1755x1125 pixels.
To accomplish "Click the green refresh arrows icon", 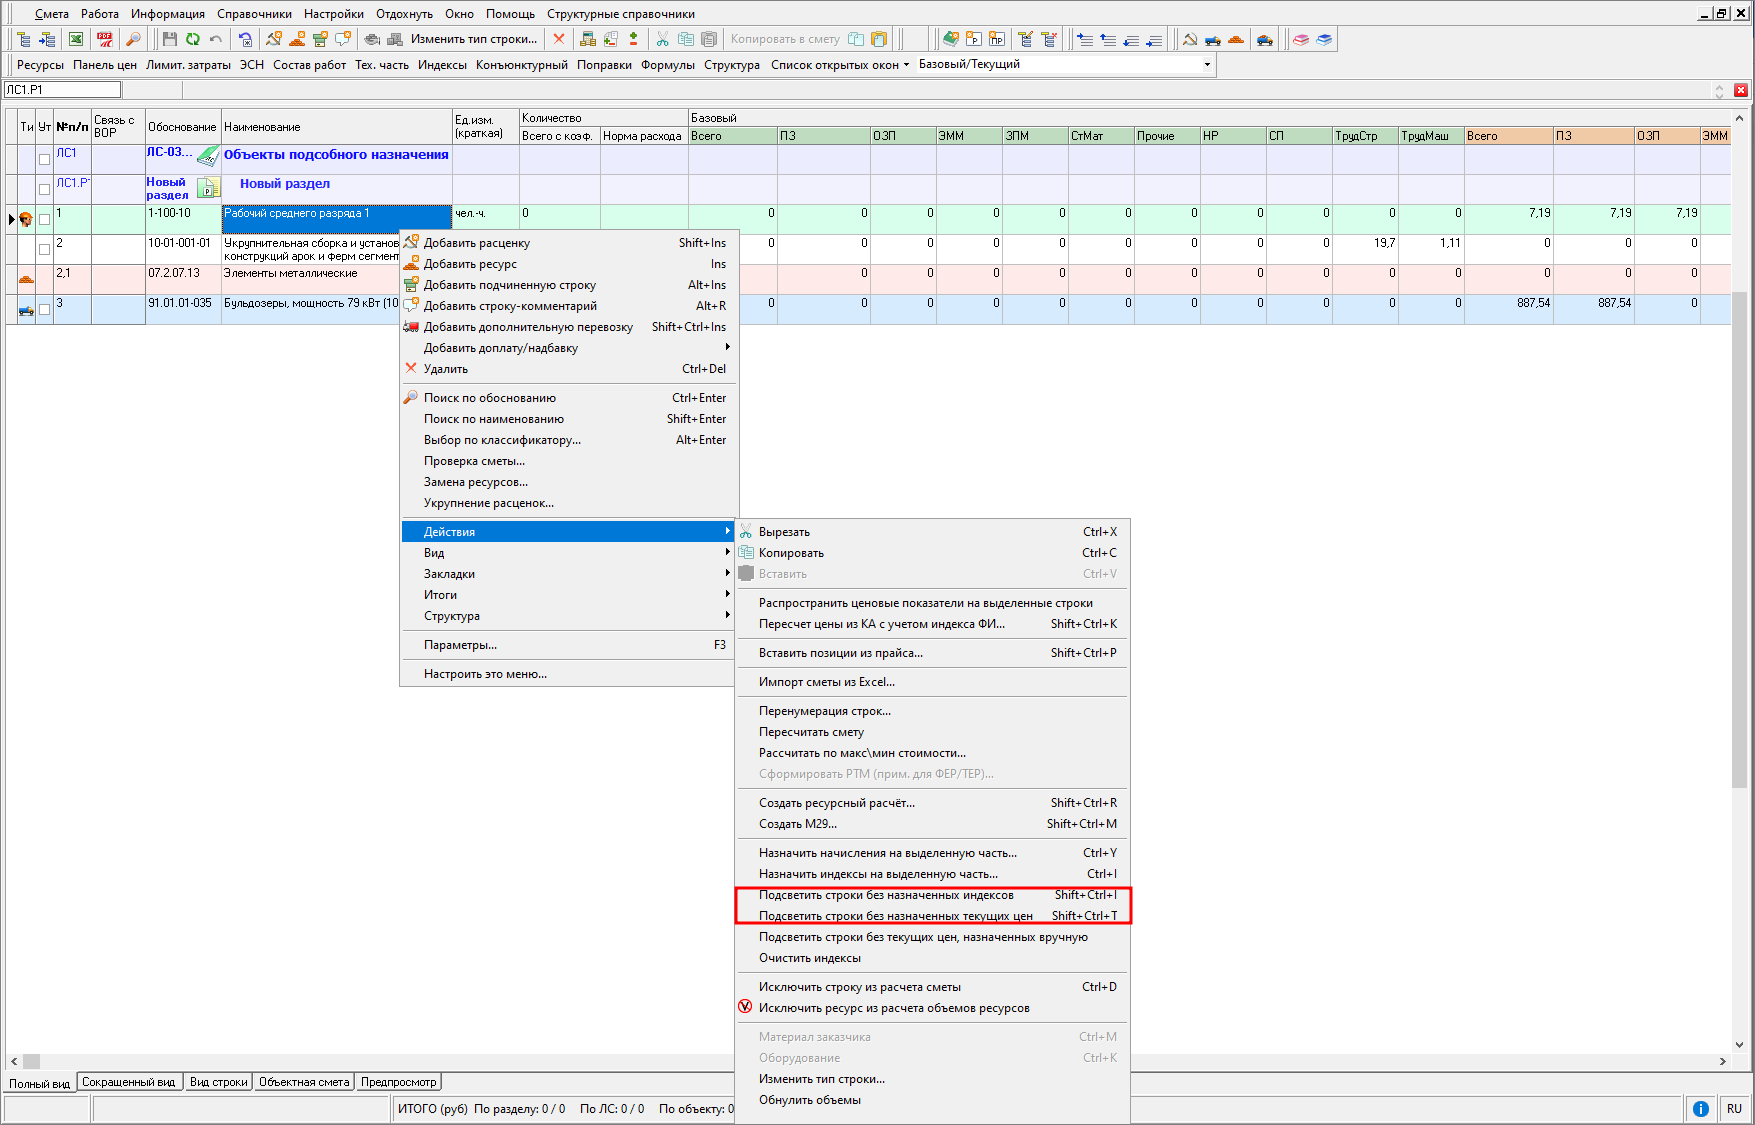I will pos(192,39).
